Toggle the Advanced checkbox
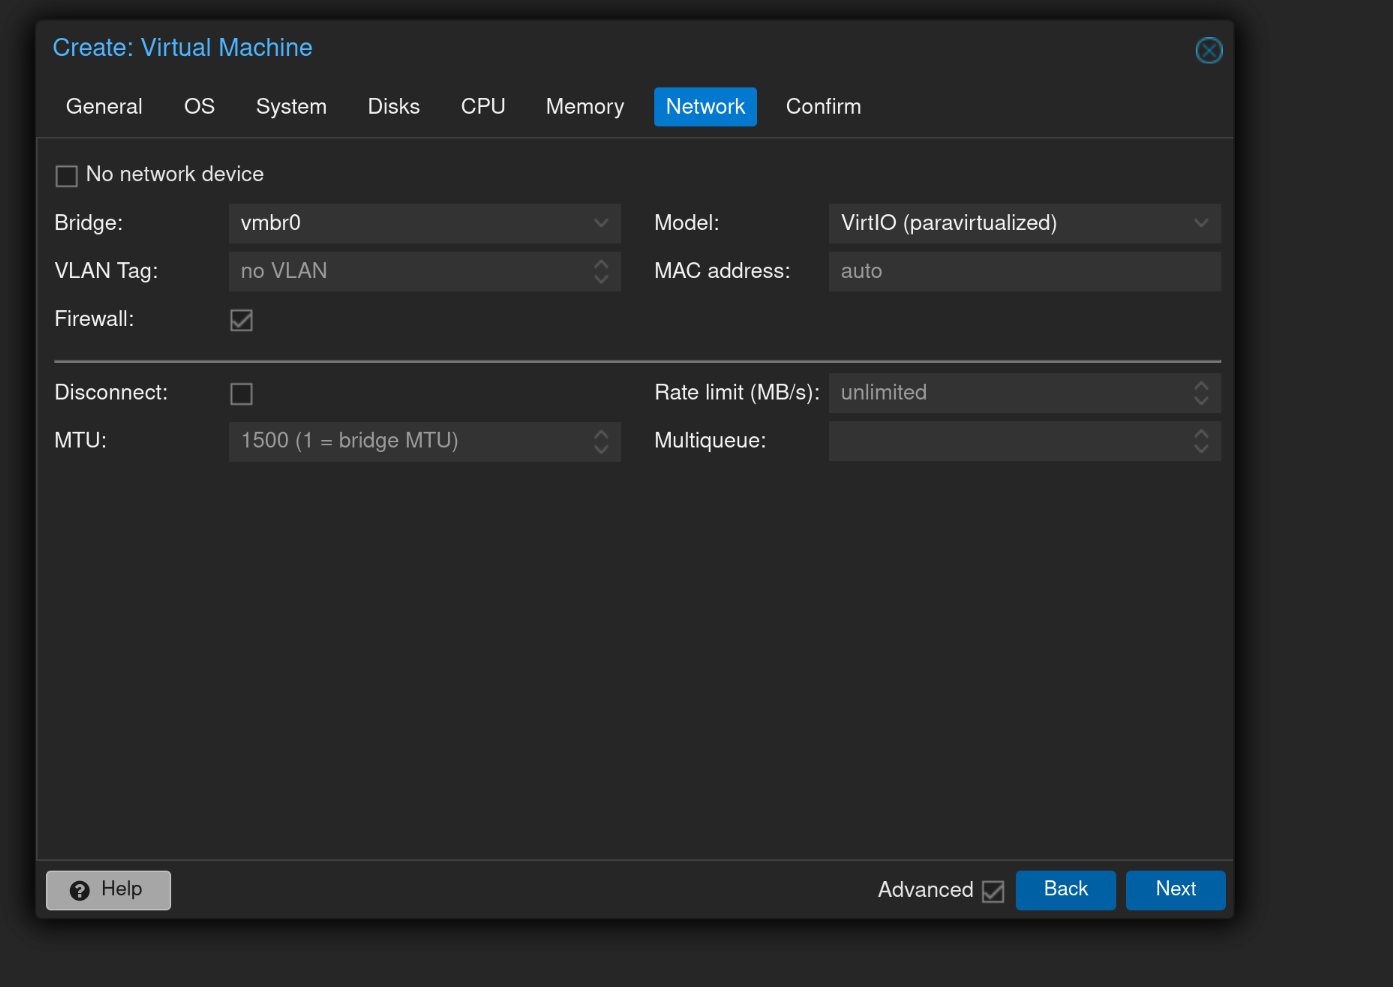 [993, 891]
